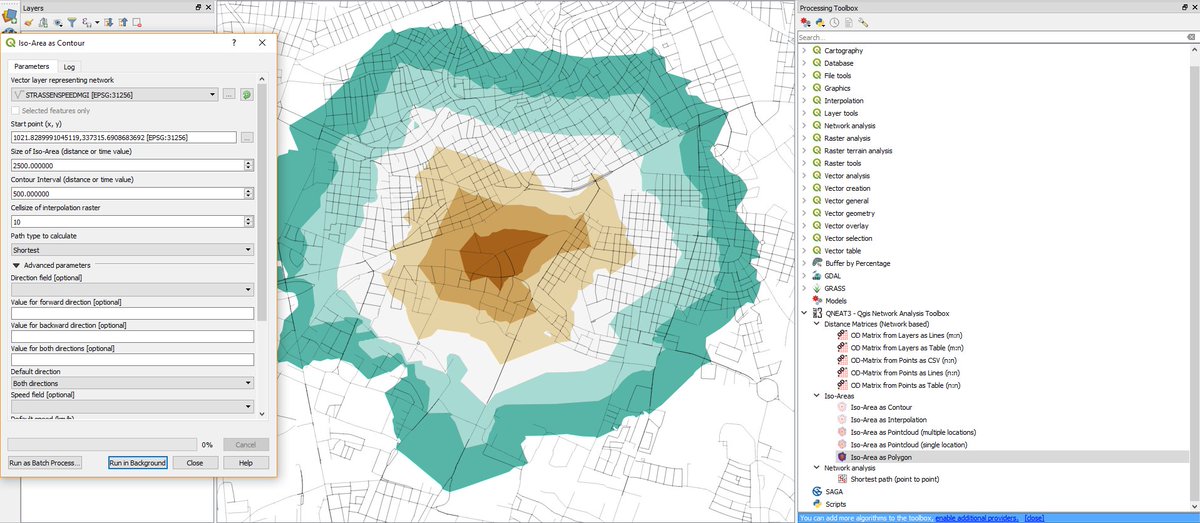The image size is (1200, 523).
Task: Collapse Iso-Areas group
Action: click(x=816, y=395)
